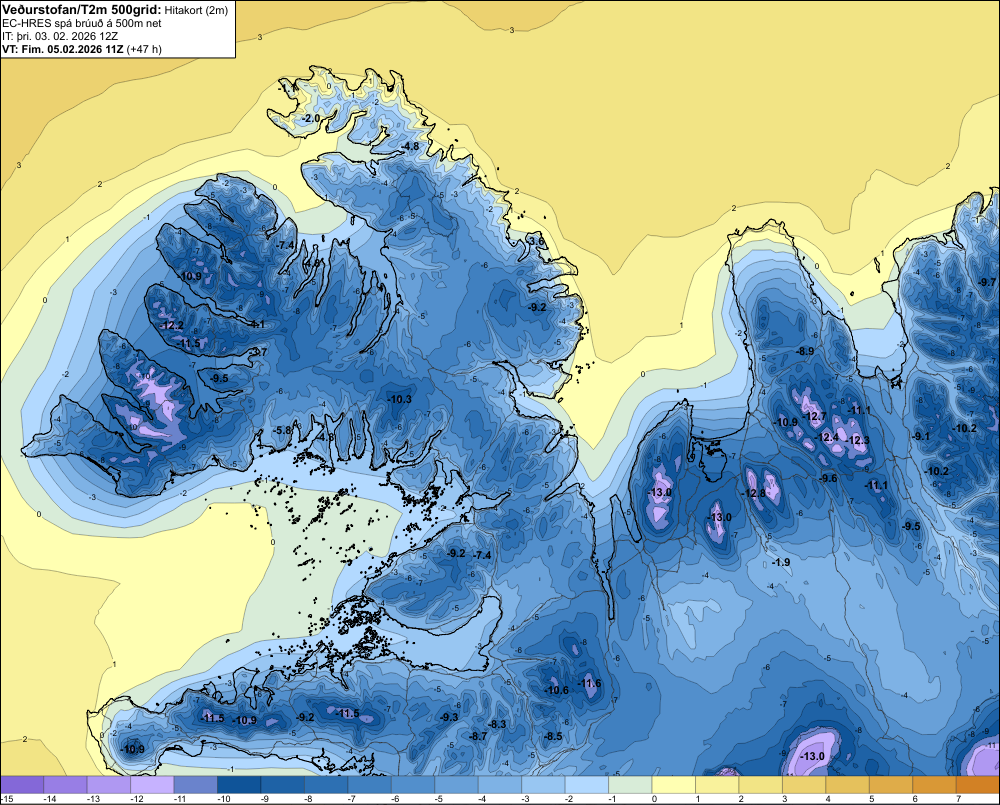This screenshot has height=805, width=1000.
Task: Click the 'VT: Fim. 05.02.2026 11Z' valid time
Action: pyautogui.click(x=63, y=49)
